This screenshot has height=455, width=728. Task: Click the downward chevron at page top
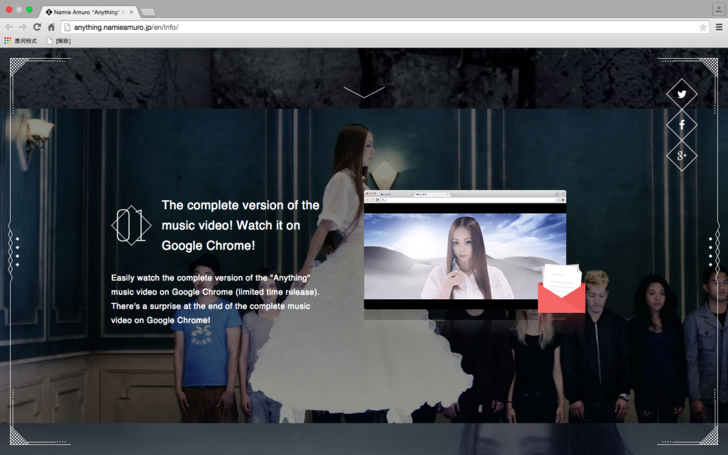point(364,93)
